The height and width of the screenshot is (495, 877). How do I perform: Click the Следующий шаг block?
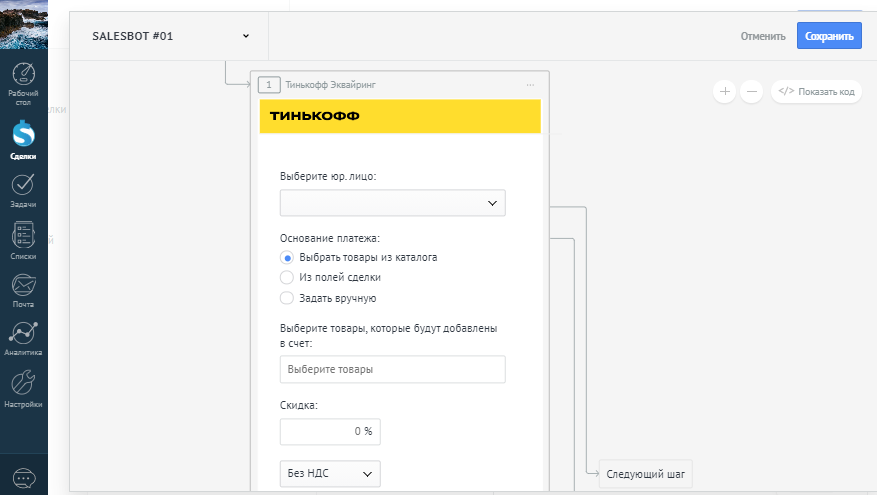pos(645,474)
